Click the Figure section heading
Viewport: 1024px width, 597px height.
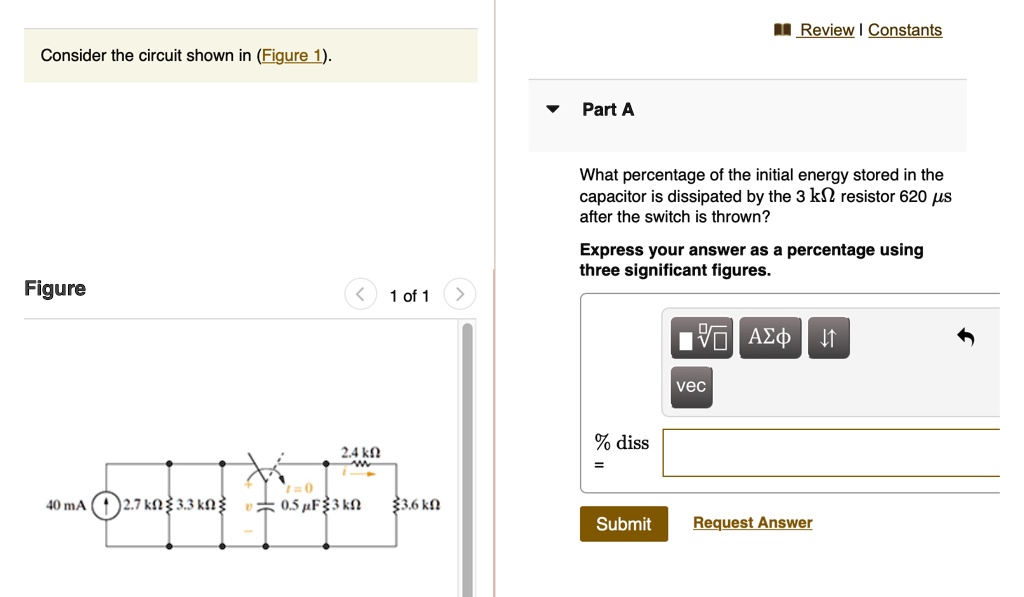(x=55, y=288)
